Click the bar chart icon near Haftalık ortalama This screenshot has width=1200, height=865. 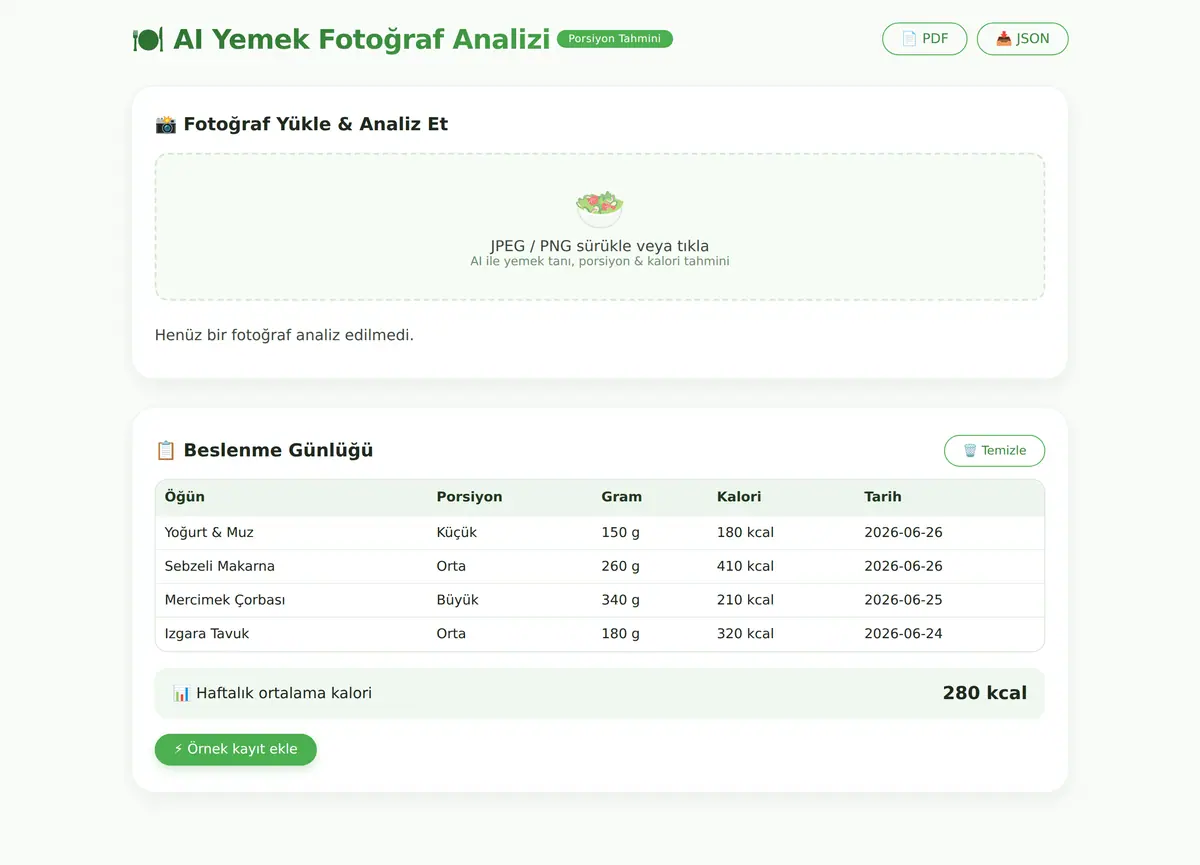point(181,693)
